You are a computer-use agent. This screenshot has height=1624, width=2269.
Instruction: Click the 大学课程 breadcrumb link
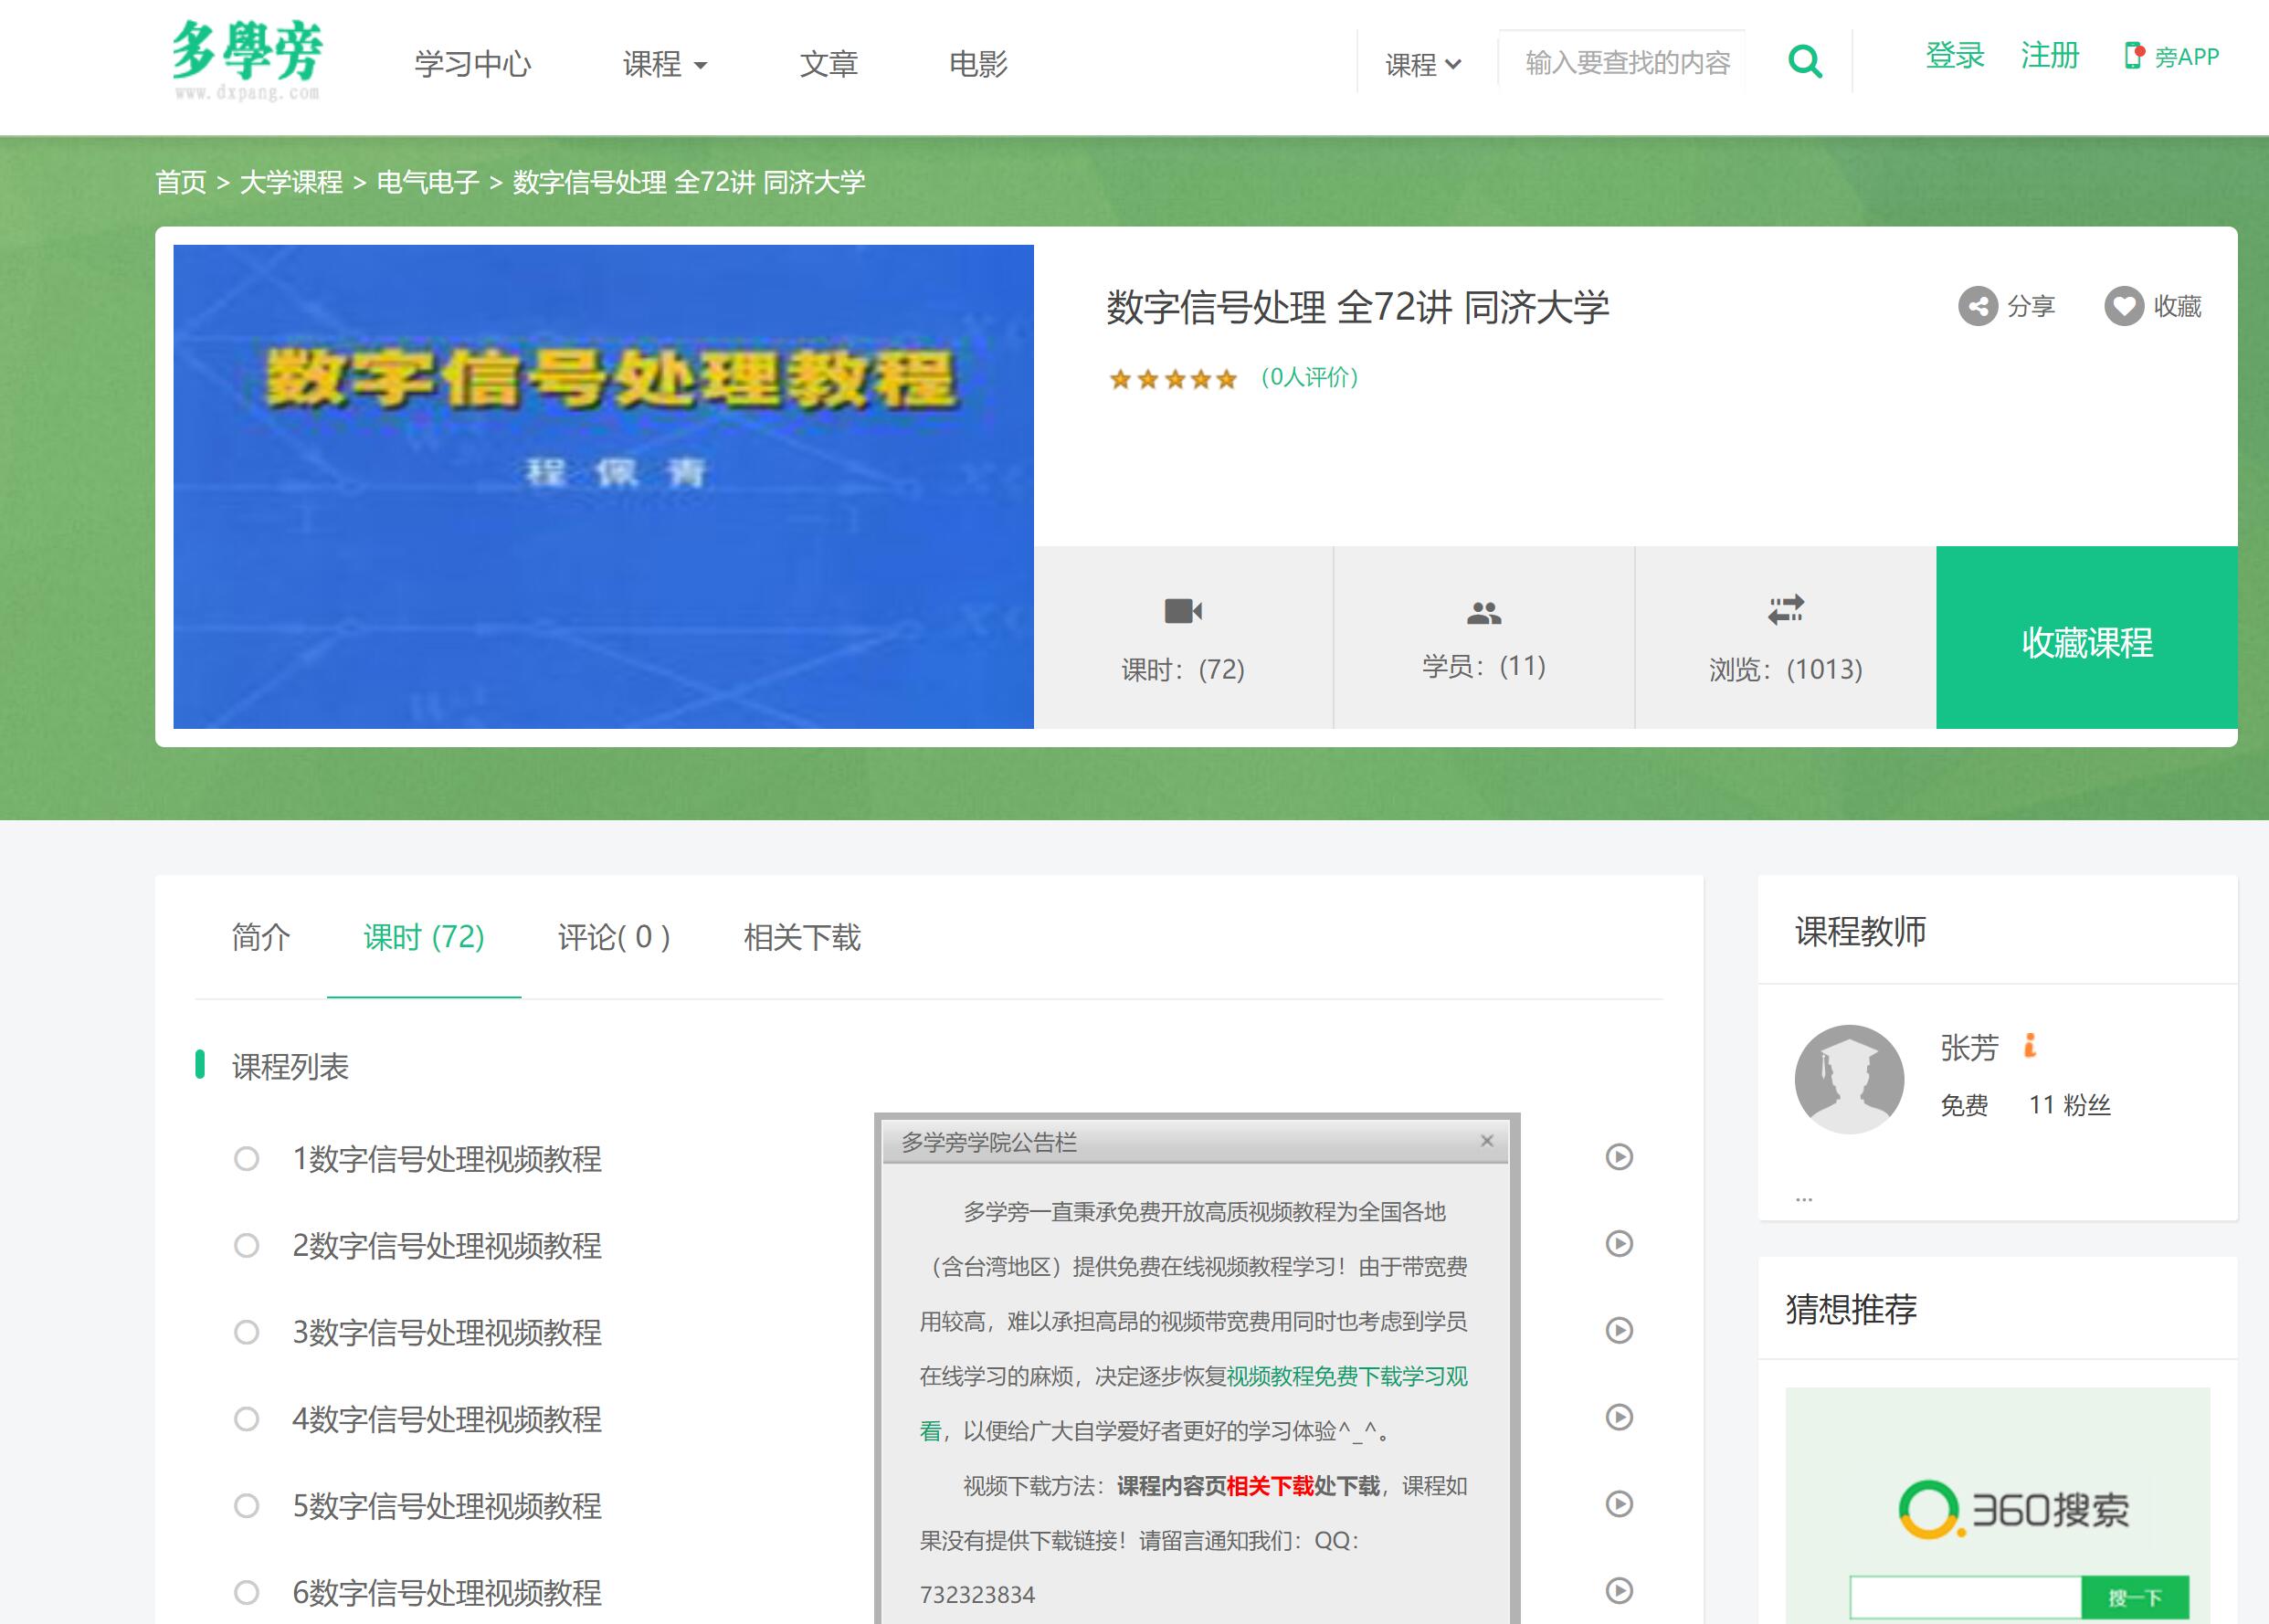291,182
